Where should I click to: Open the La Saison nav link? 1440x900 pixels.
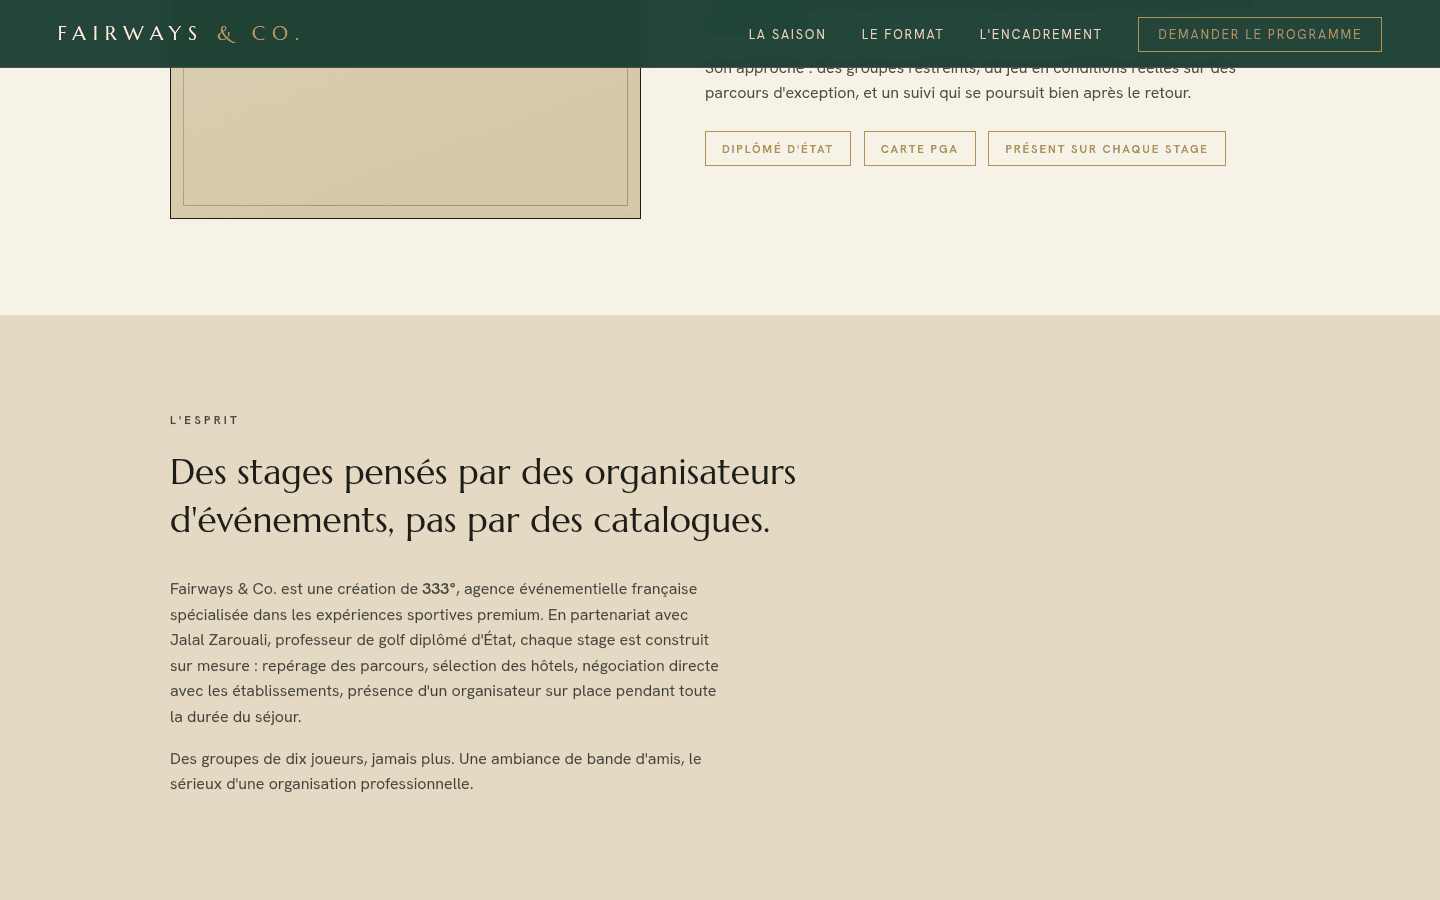tap(787, 34)
